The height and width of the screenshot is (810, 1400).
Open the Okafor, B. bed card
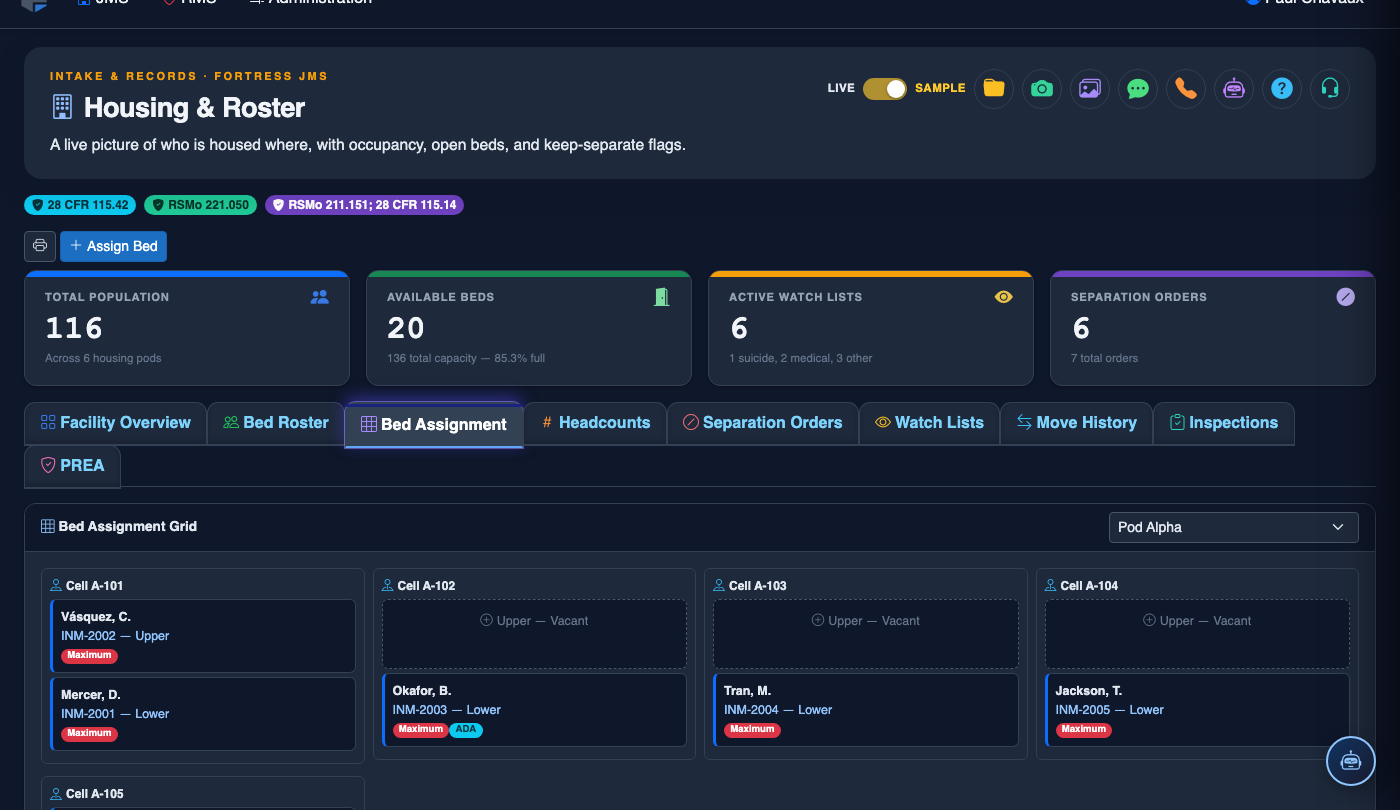coord(535,710)
